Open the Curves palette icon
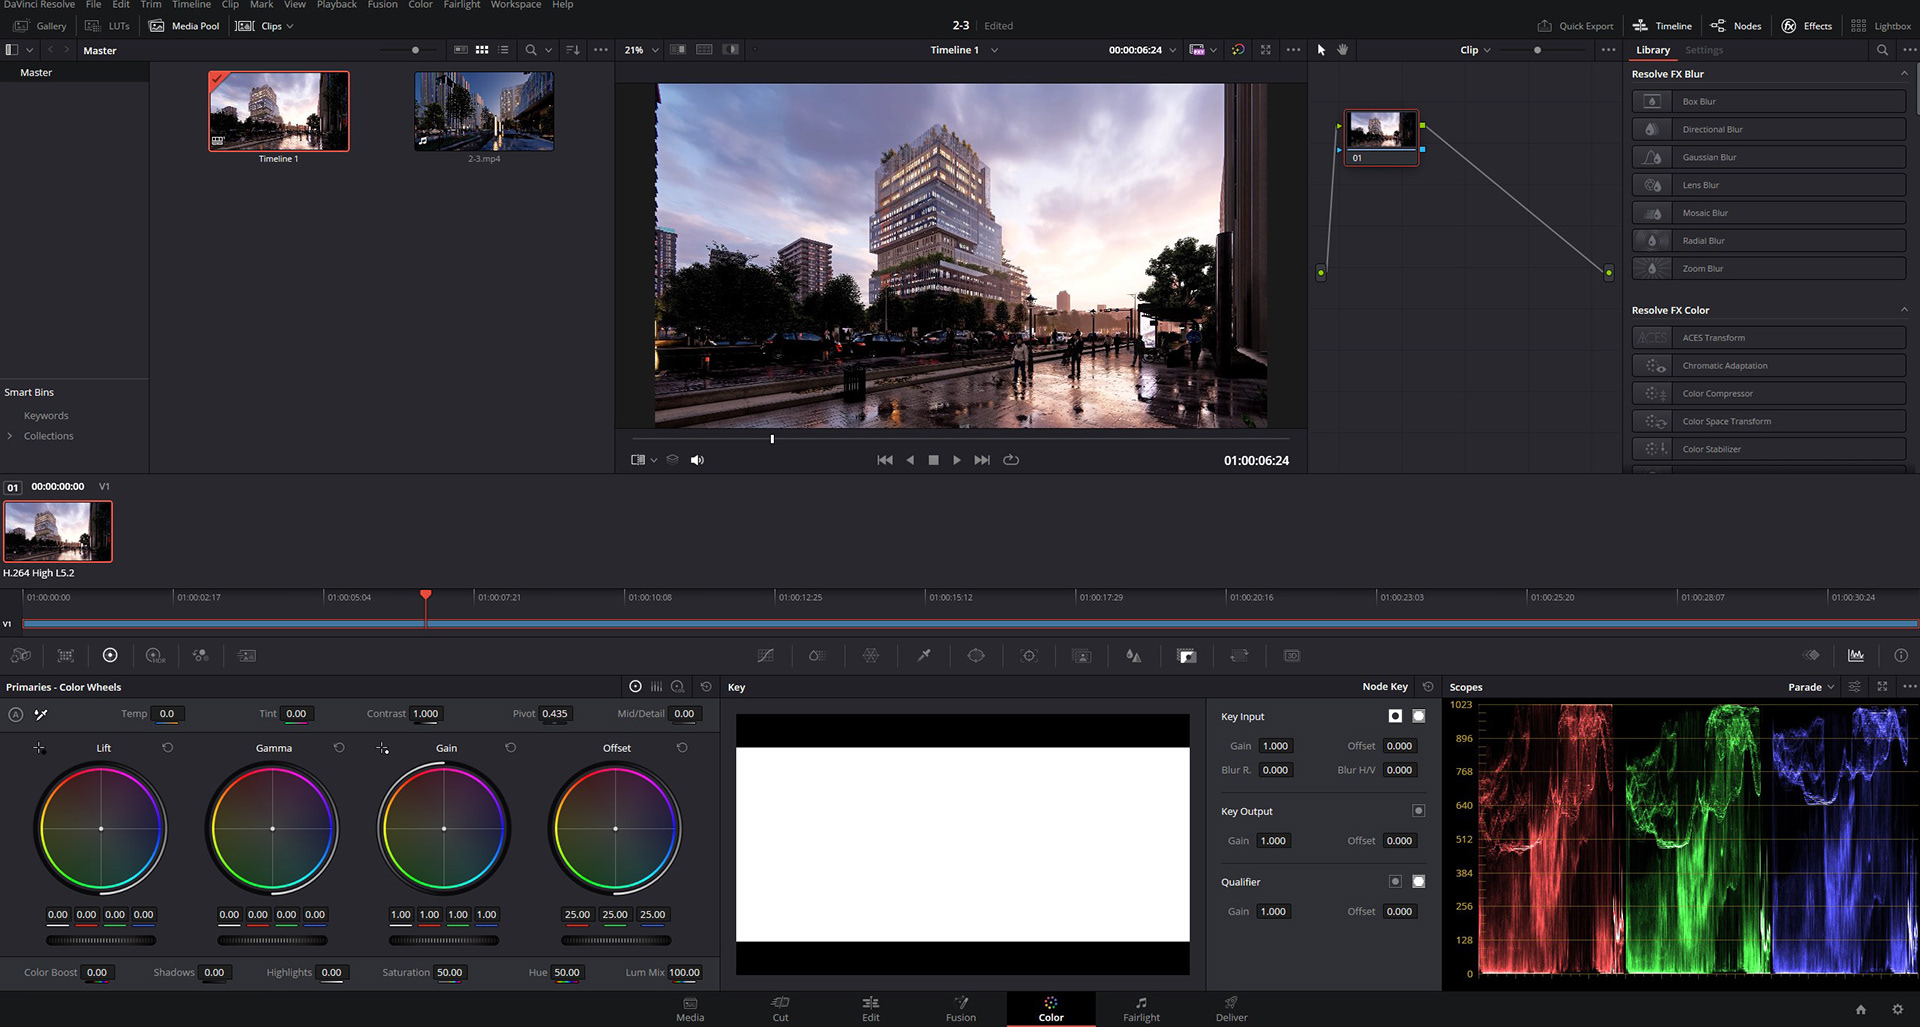This screenshot has height=1027, width=1920. tap(765, 656)
